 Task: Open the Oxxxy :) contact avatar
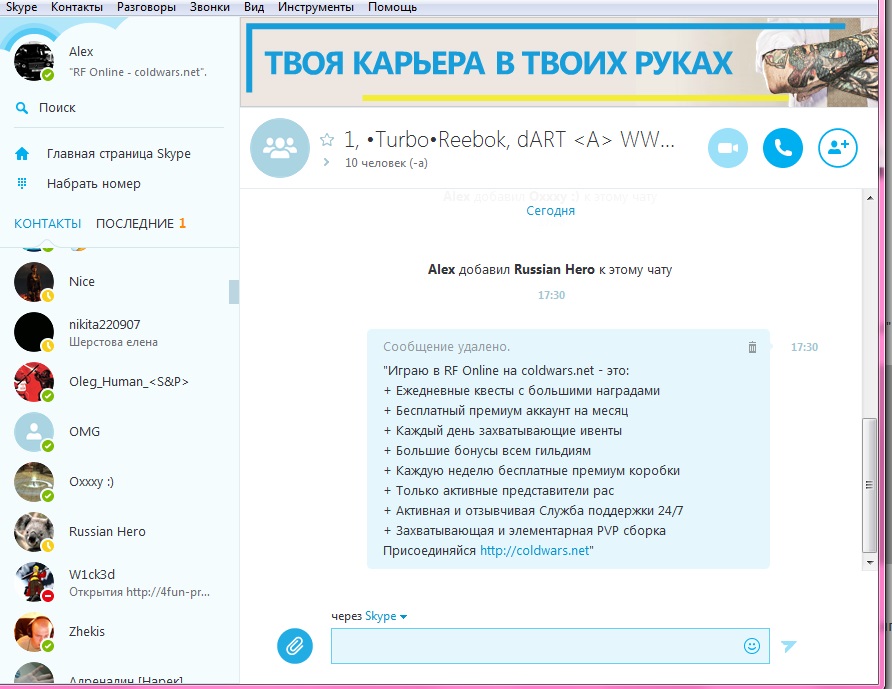pos(34,482)
